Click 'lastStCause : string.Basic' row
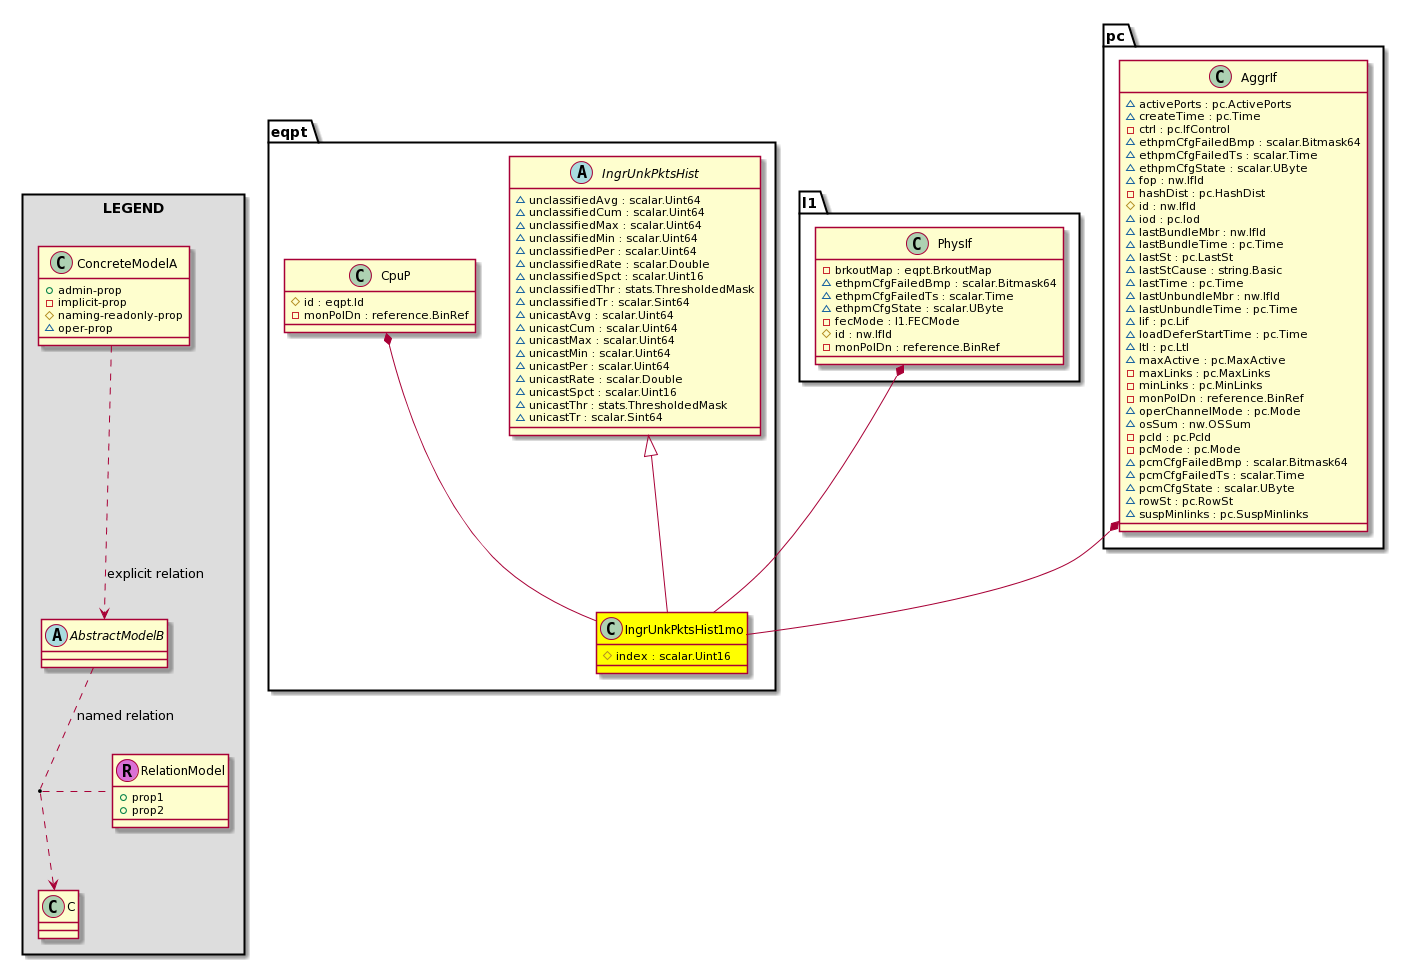Image resolution: width=1417 pixels, height=980 pixels. pyautogui.click(x=1210, y=270)
